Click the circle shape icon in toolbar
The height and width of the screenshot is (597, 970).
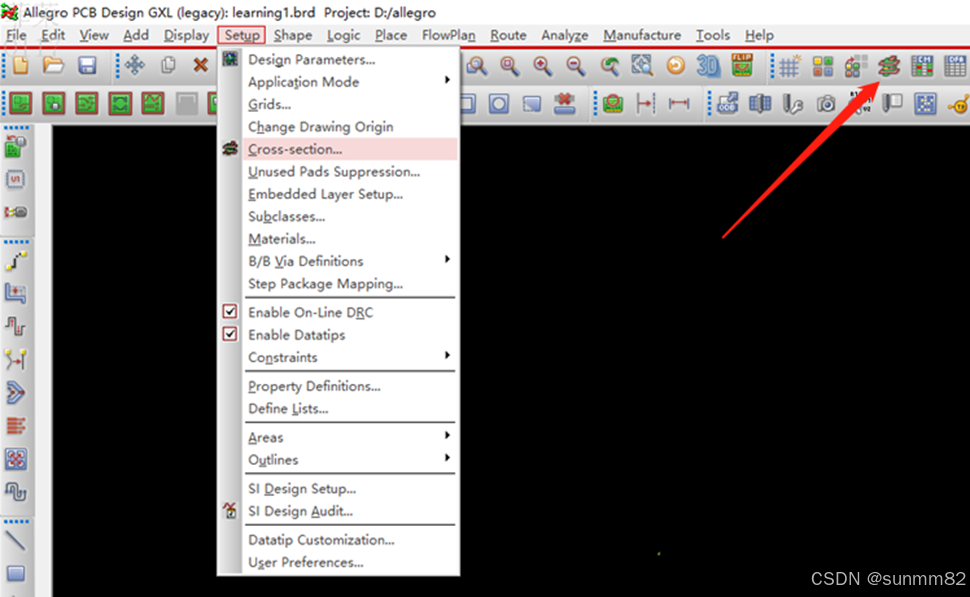[x=499, y=104]
